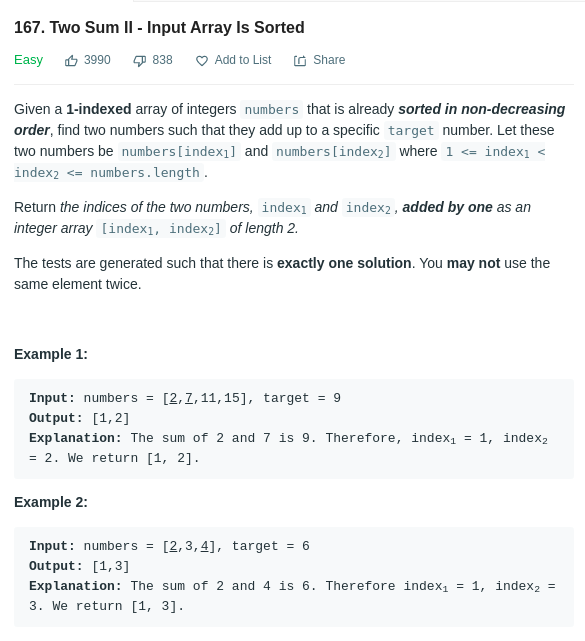Viewport: 585px width, 641px height.
Task: Click the 838 dislikes count
Action: click(x=162, y=60)
